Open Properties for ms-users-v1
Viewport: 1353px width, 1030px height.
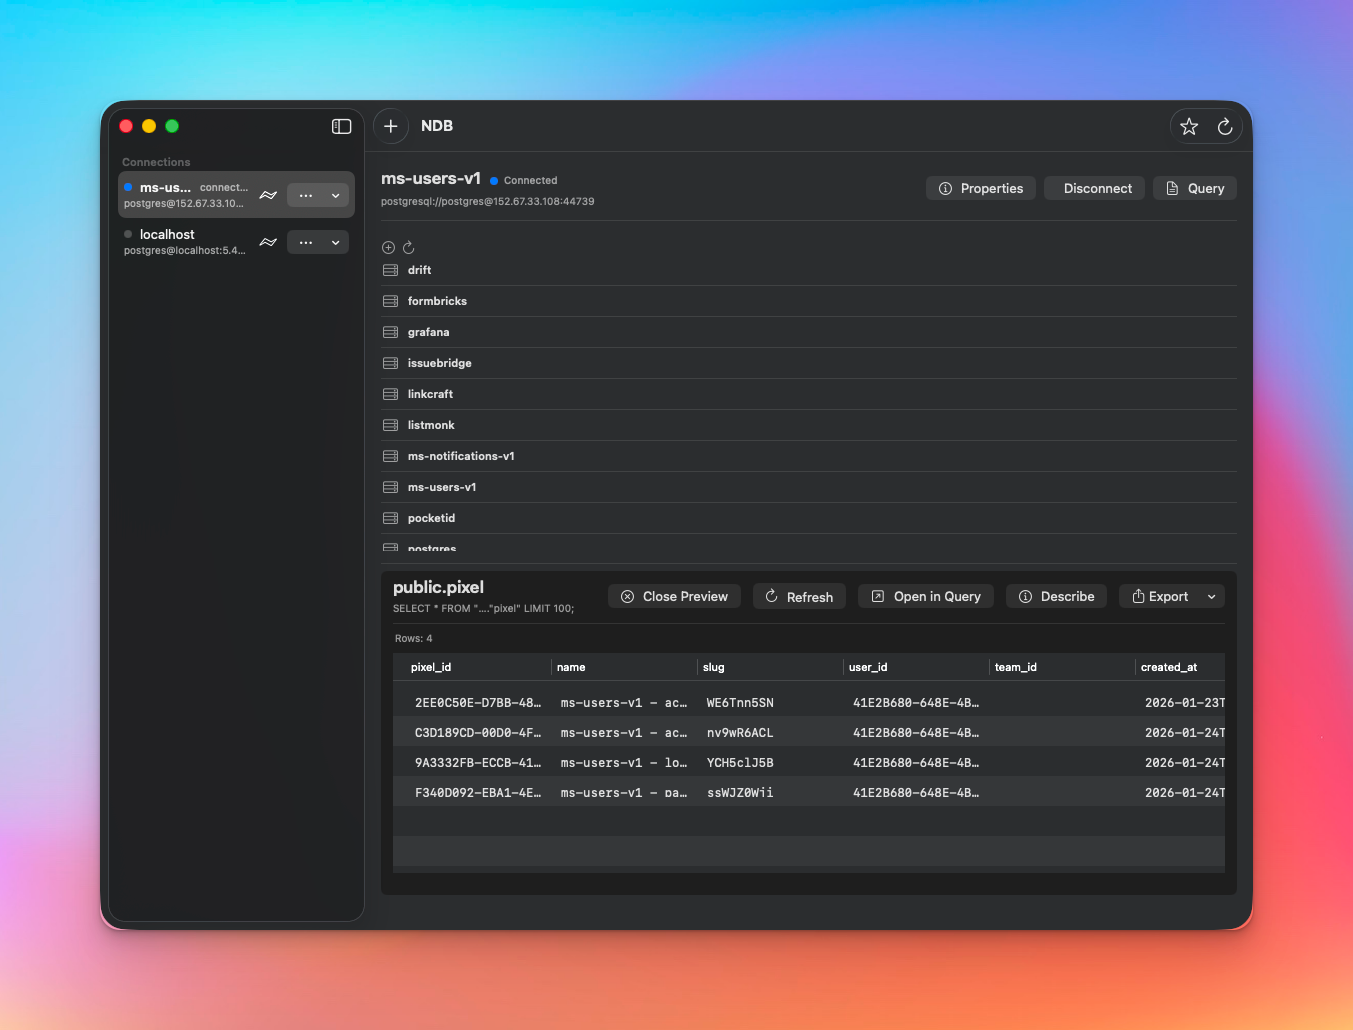[x=980, y=188]
